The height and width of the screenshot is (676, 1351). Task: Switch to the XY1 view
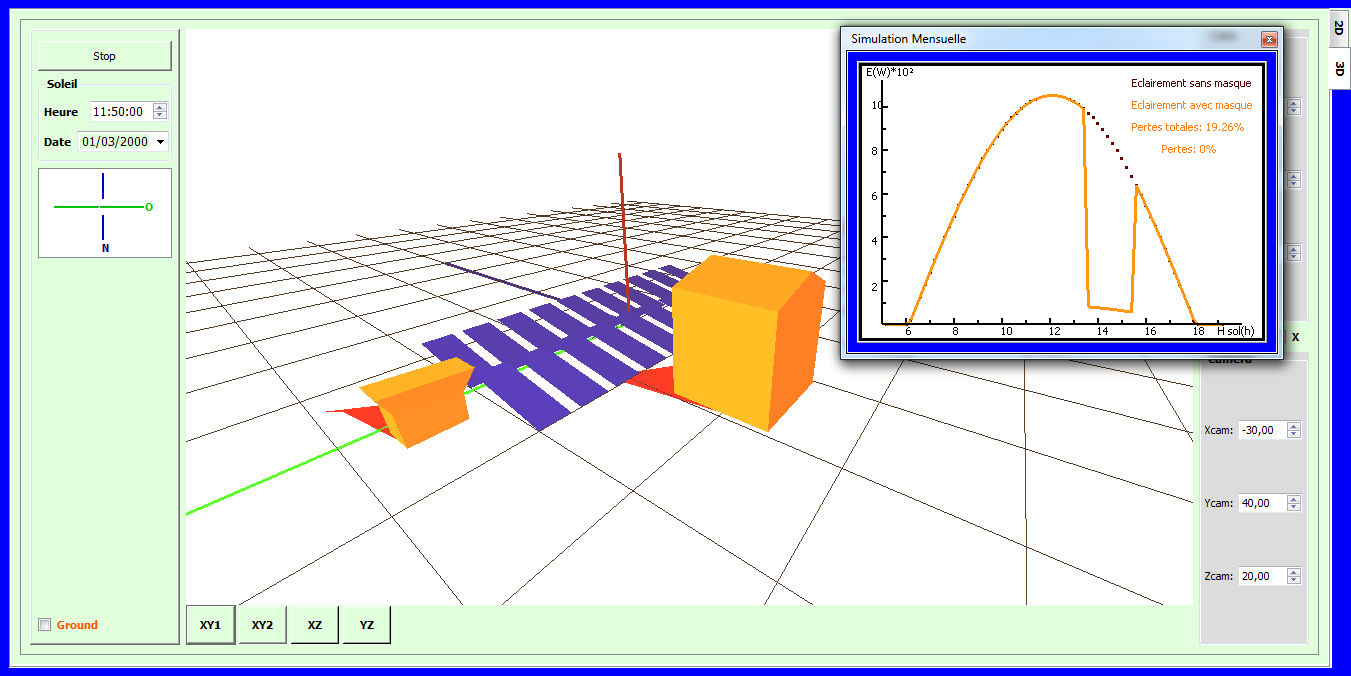(x=210, y=625)
